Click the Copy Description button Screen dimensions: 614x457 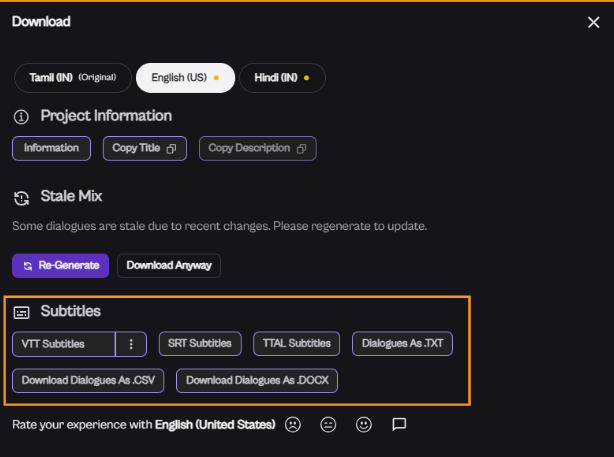click(x=257, y=149)
